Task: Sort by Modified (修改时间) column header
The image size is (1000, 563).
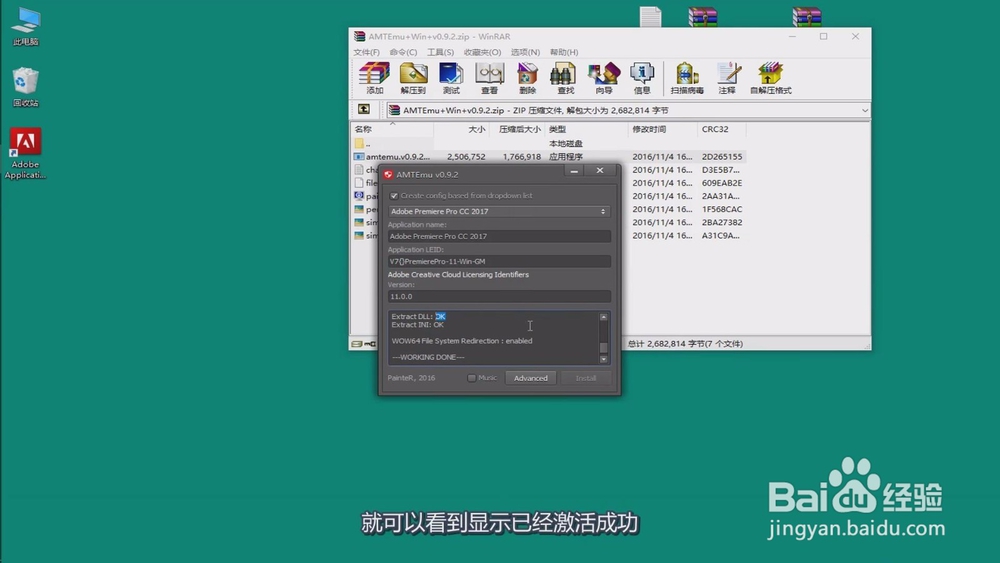Action: (x=663, y=129)
